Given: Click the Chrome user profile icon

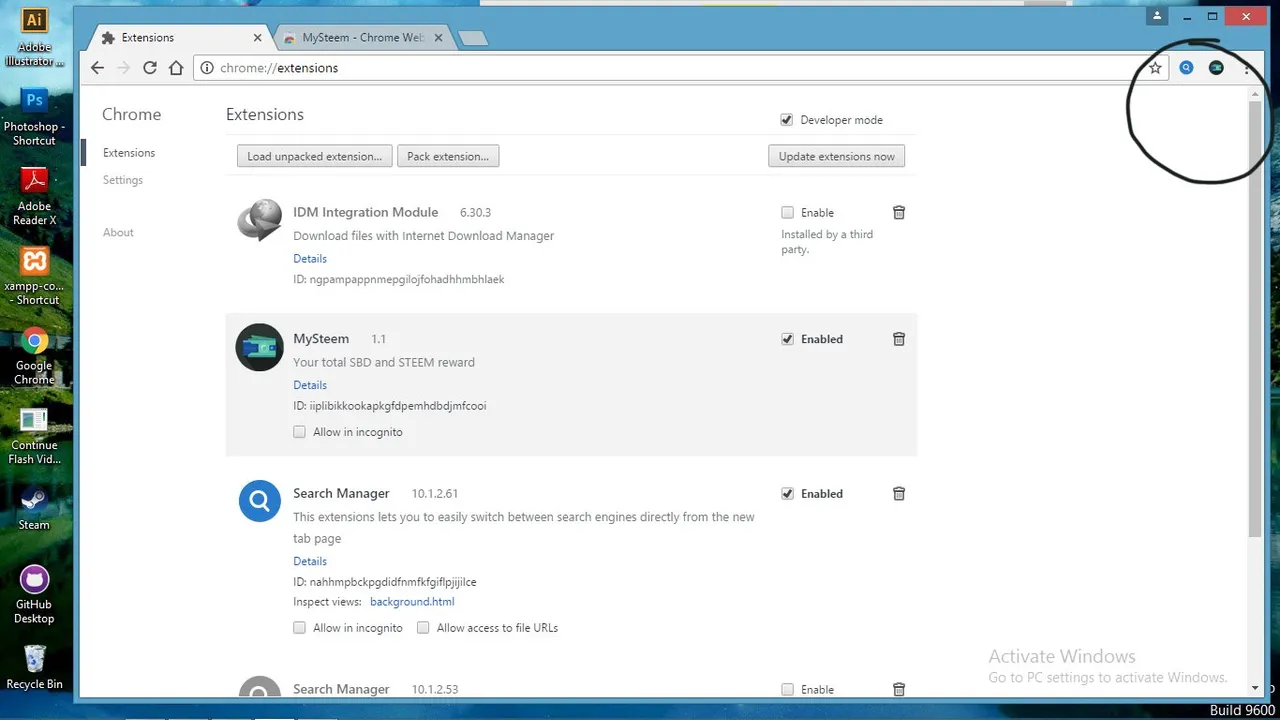Looking at the screenshot, I should [x=1157, y=16].
